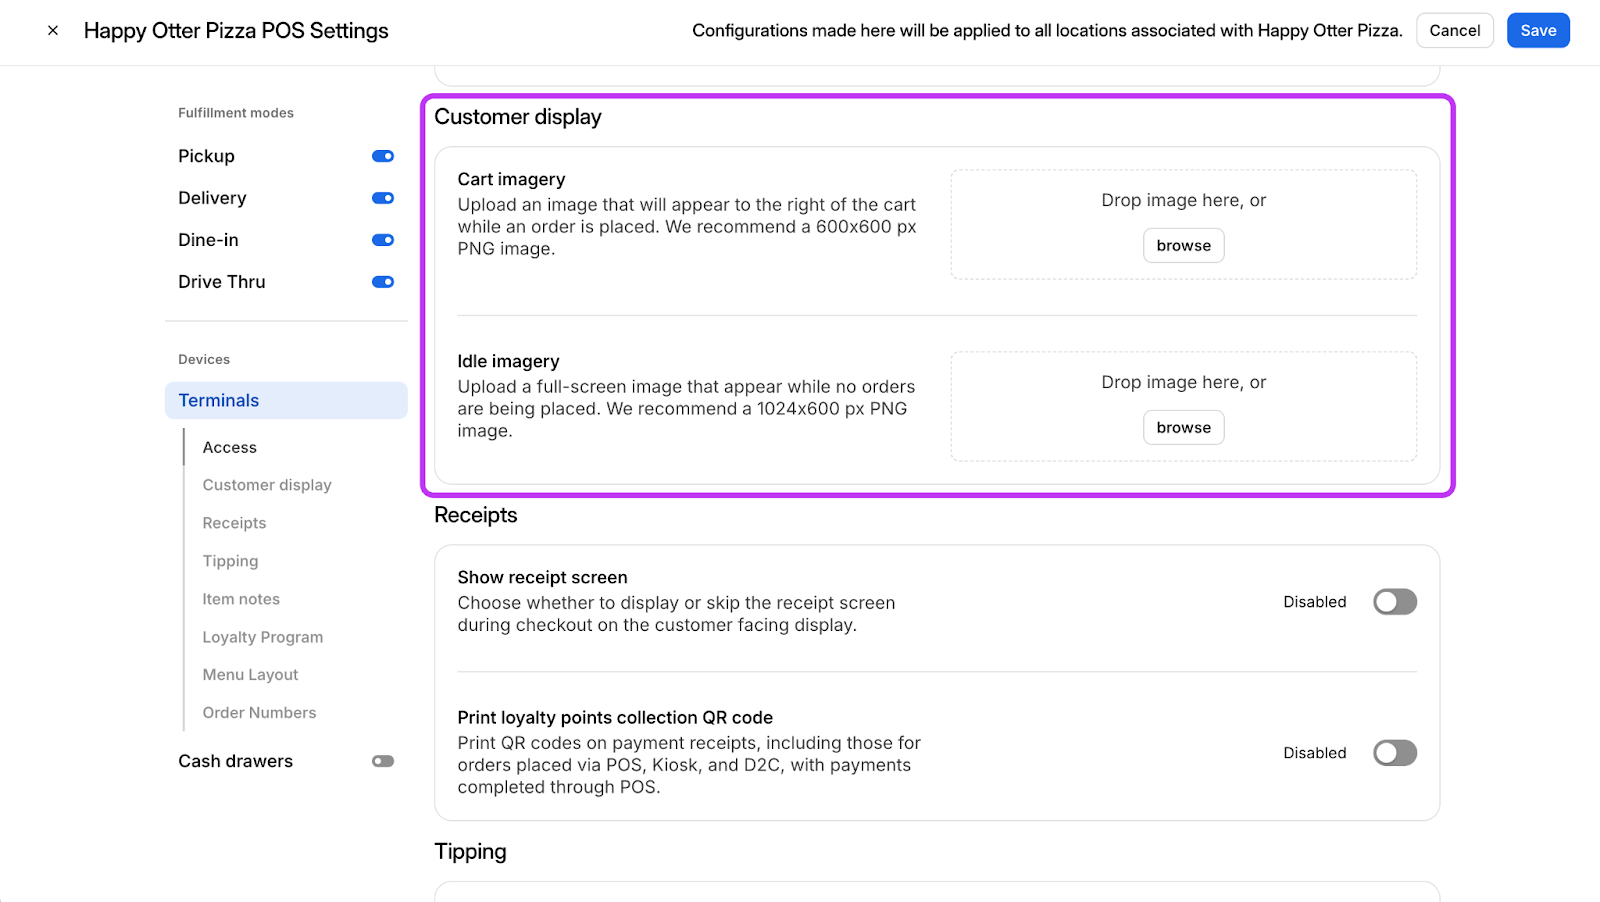Open the Receipts sidebar link
Image resolution: width=1600 pixels, height=902 pixels.
(x=234, y=523)
